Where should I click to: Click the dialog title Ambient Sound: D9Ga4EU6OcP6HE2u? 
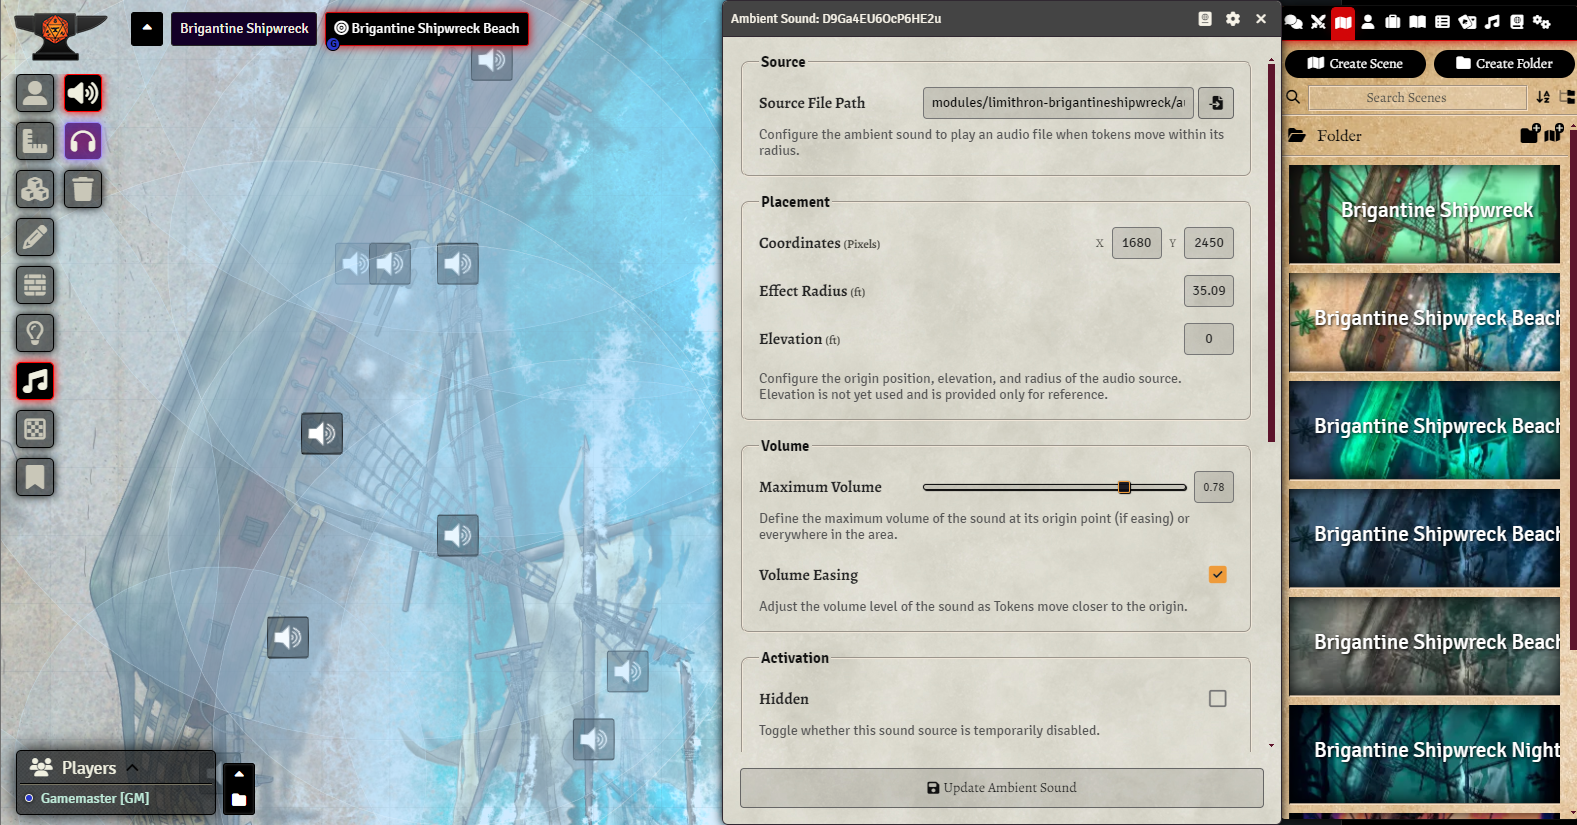click(x=836, y=19)
